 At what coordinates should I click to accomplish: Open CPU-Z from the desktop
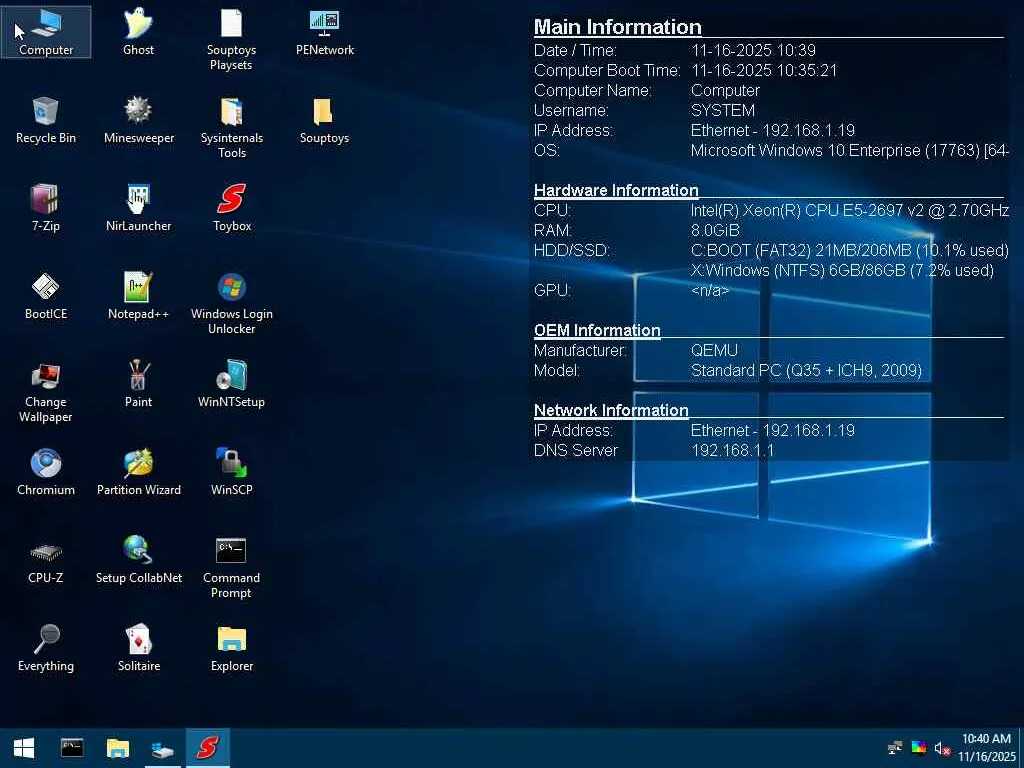pyautogui.click(x=46, y=561)
